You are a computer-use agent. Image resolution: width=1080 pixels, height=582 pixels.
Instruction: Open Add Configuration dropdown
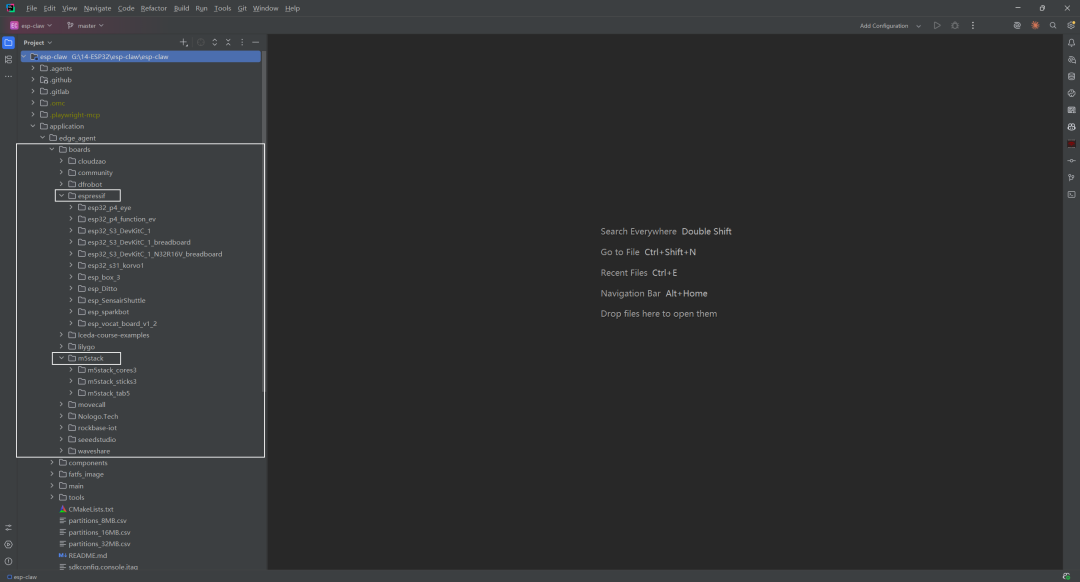(x=890, y=25)
